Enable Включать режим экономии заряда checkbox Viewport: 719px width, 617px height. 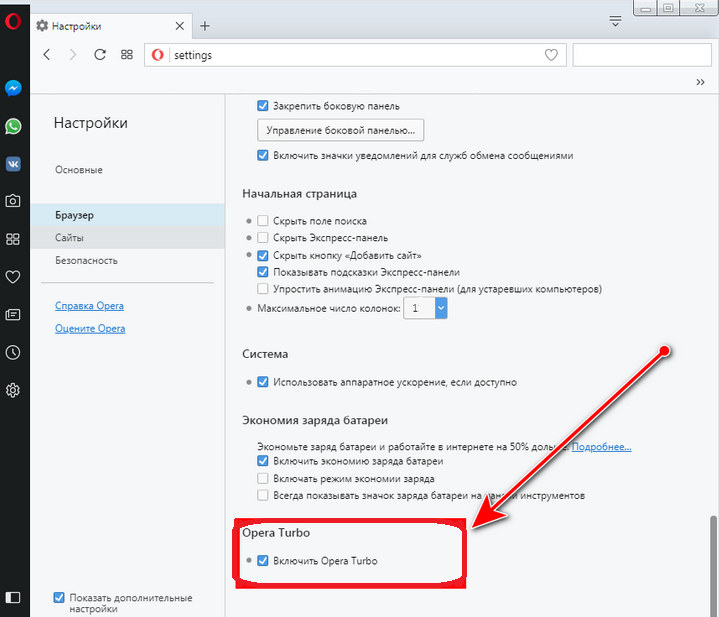[x=263, y=479]
